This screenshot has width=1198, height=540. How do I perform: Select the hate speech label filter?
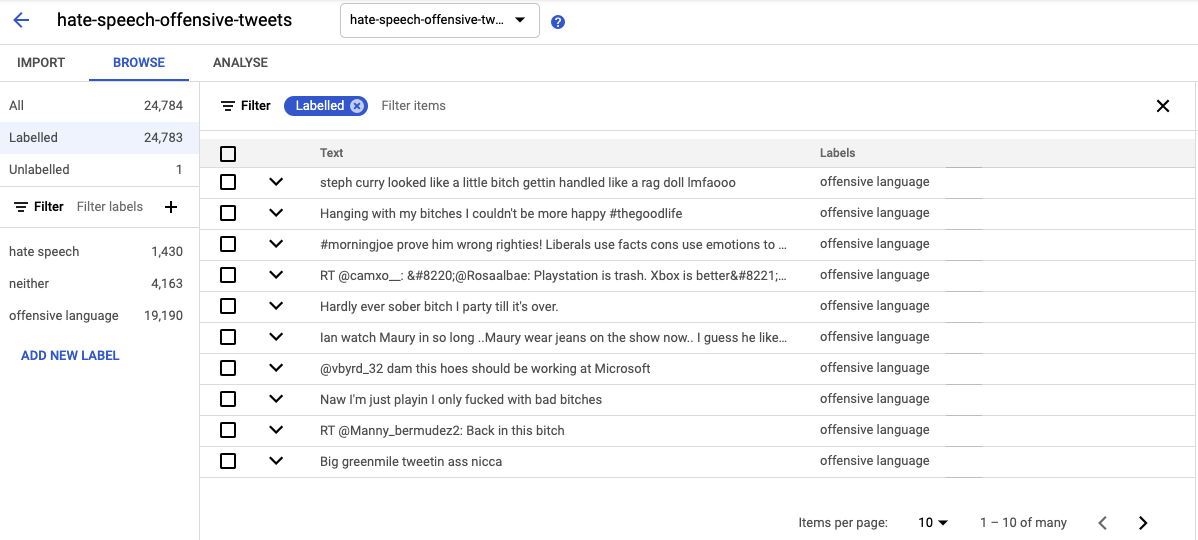point(44,252)
